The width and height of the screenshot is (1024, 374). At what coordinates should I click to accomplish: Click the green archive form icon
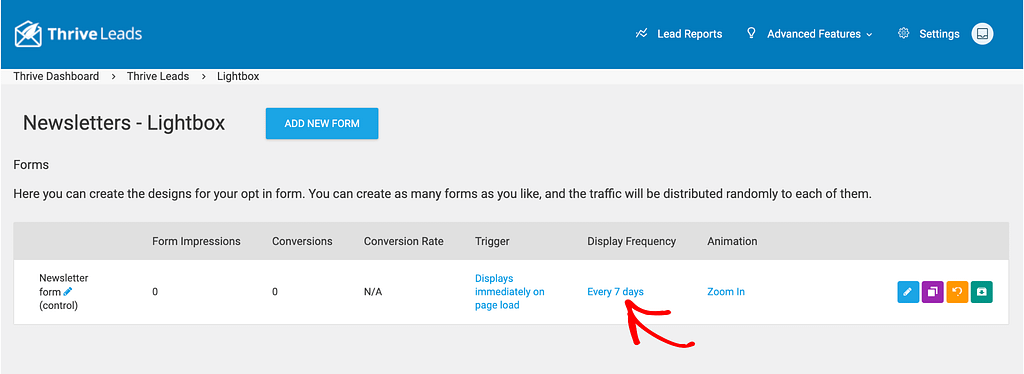click(982, 292)
